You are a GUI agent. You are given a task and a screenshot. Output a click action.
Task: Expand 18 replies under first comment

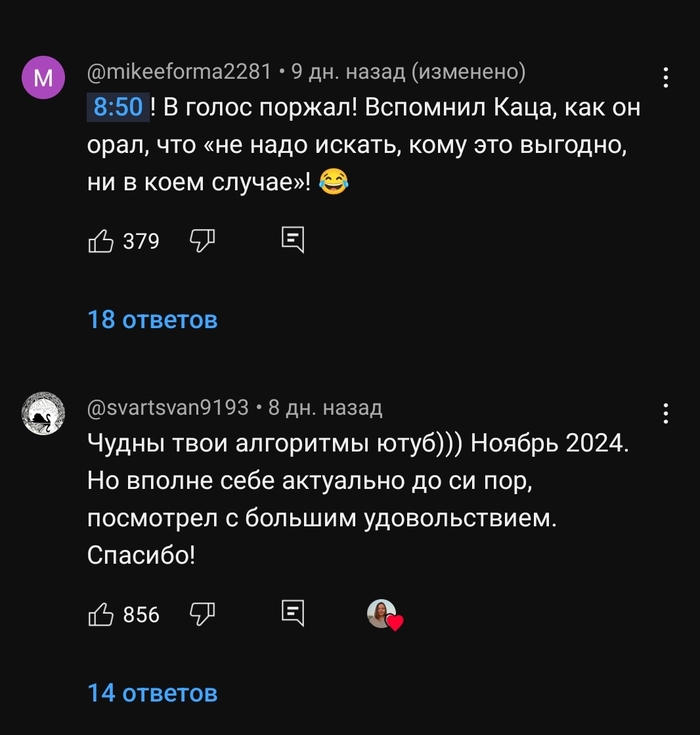[x=152, y=320]
